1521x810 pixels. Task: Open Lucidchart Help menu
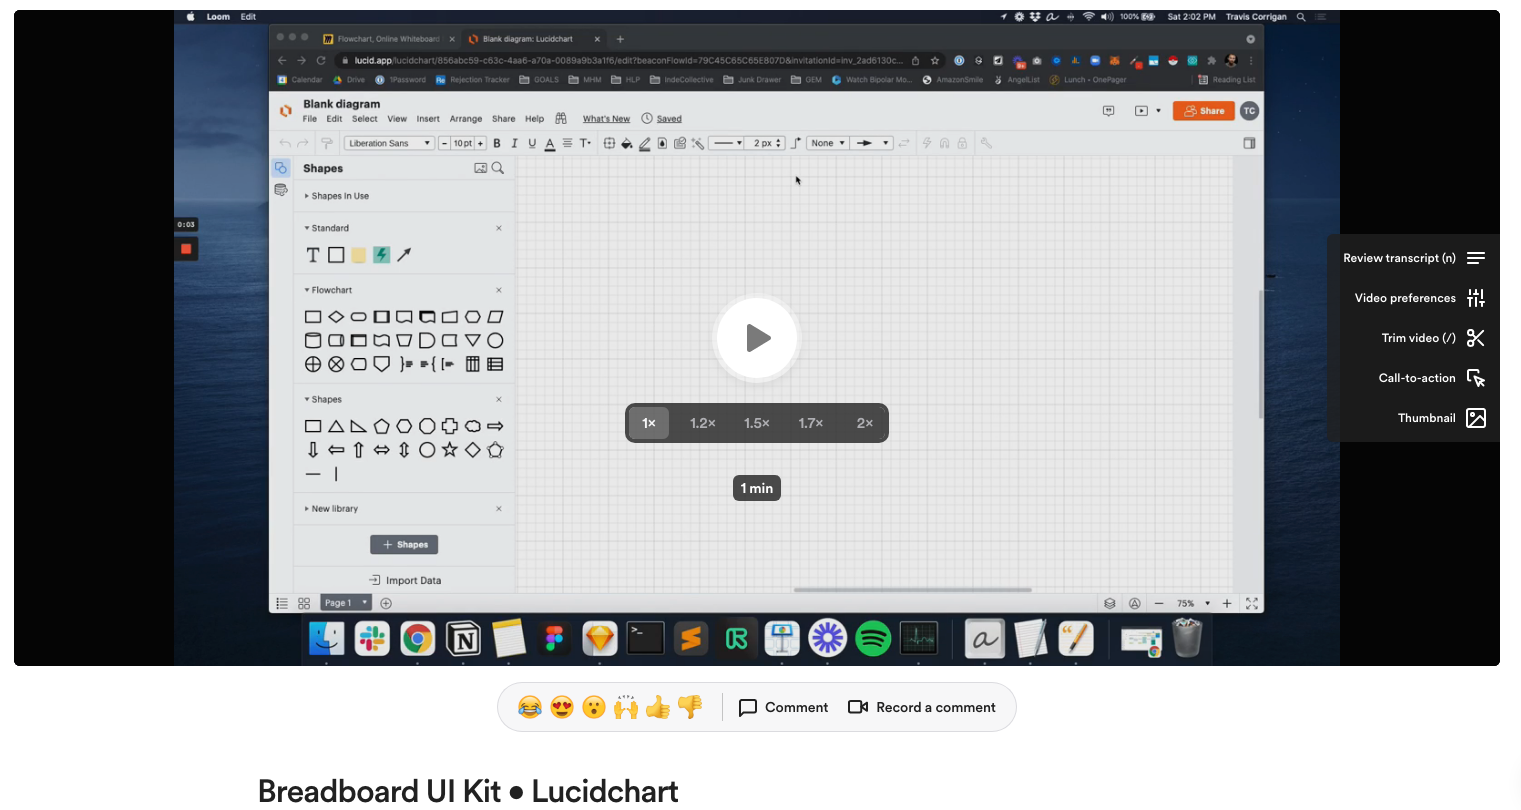point(535,119)
